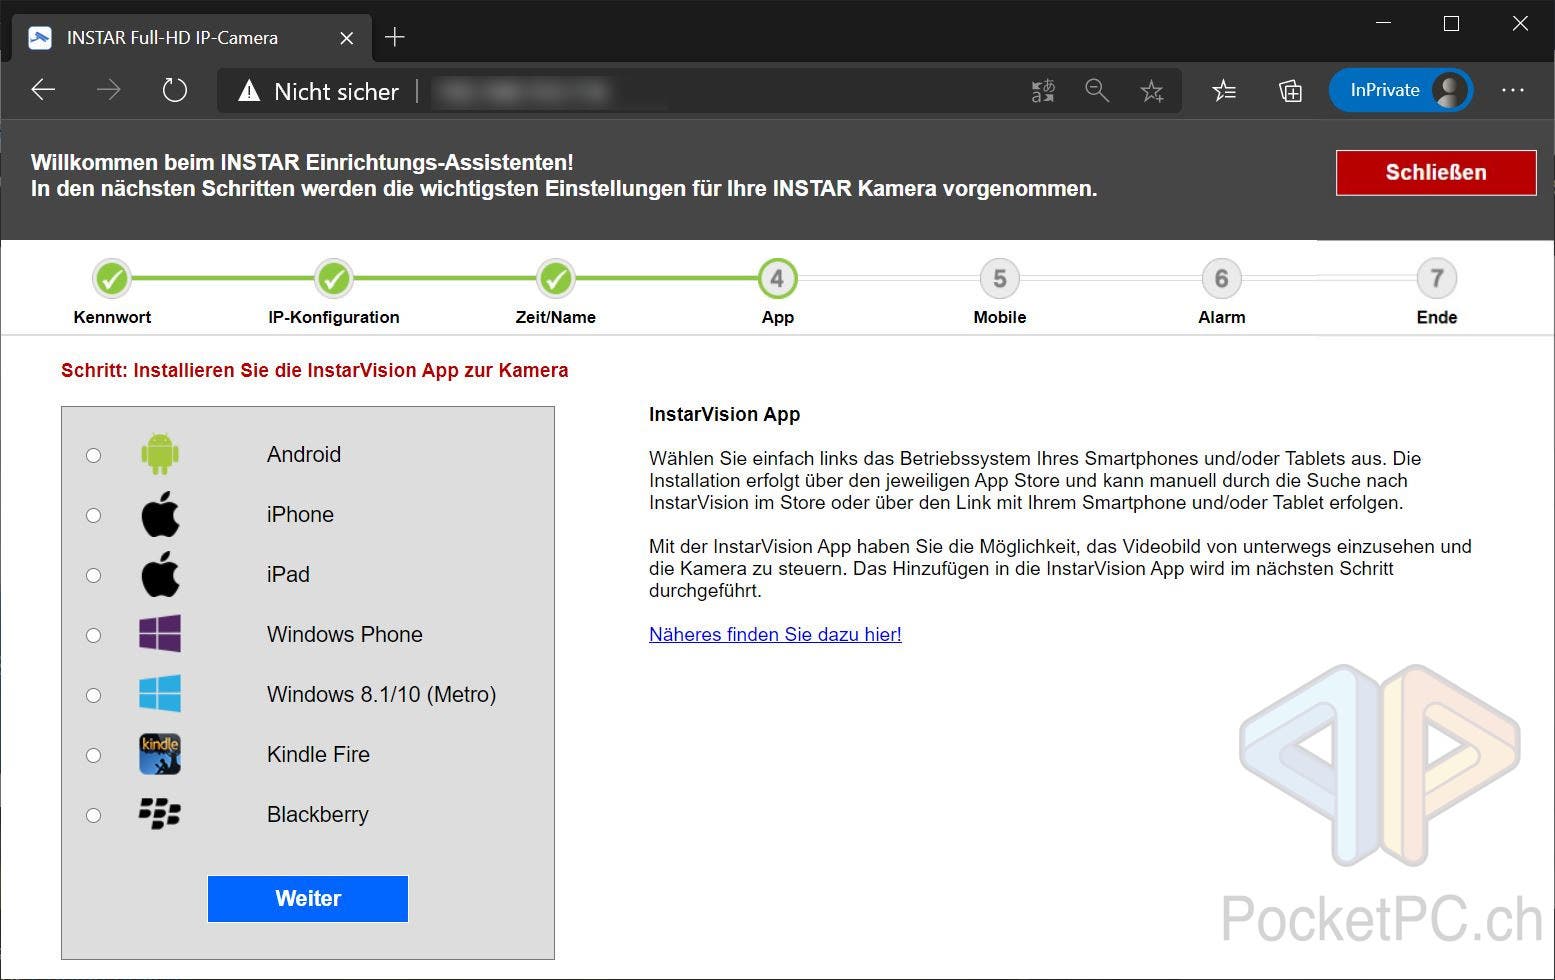Click the Blackberry label text
This screenshot has height=980, width=1555.
point(318,814)
